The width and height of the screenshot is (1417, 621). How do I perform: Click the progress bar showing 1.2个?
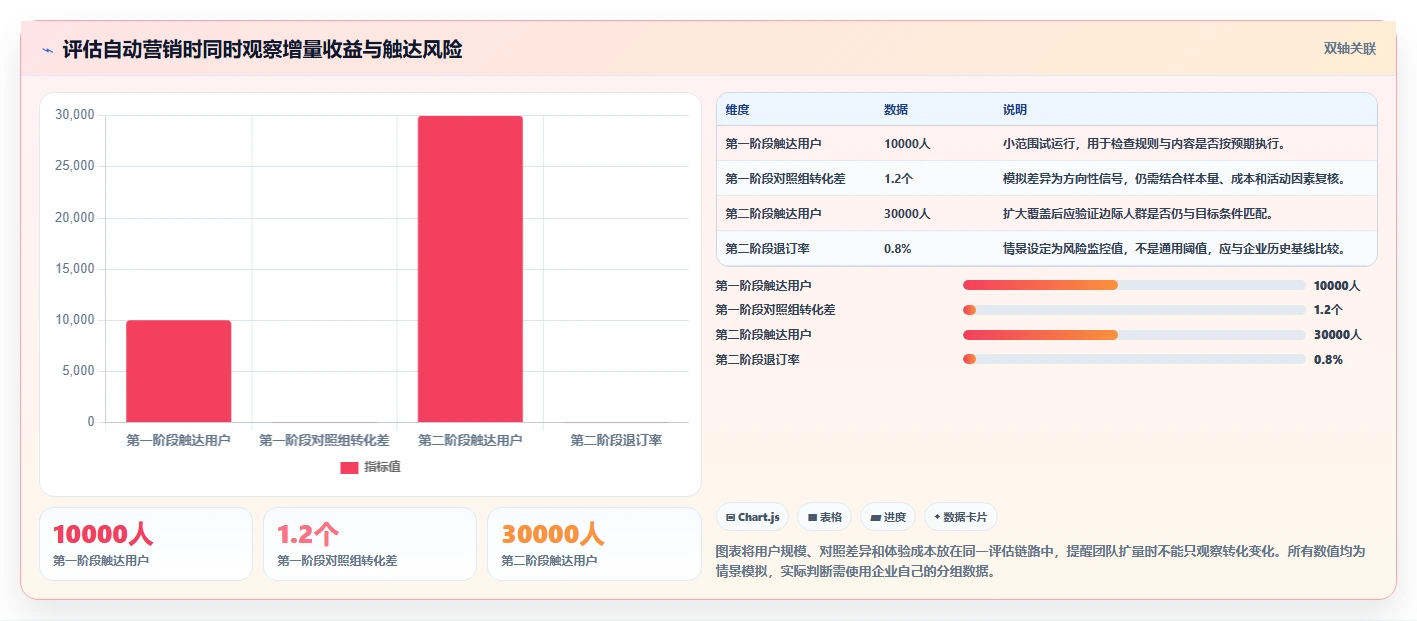(x=1134, y=310)
